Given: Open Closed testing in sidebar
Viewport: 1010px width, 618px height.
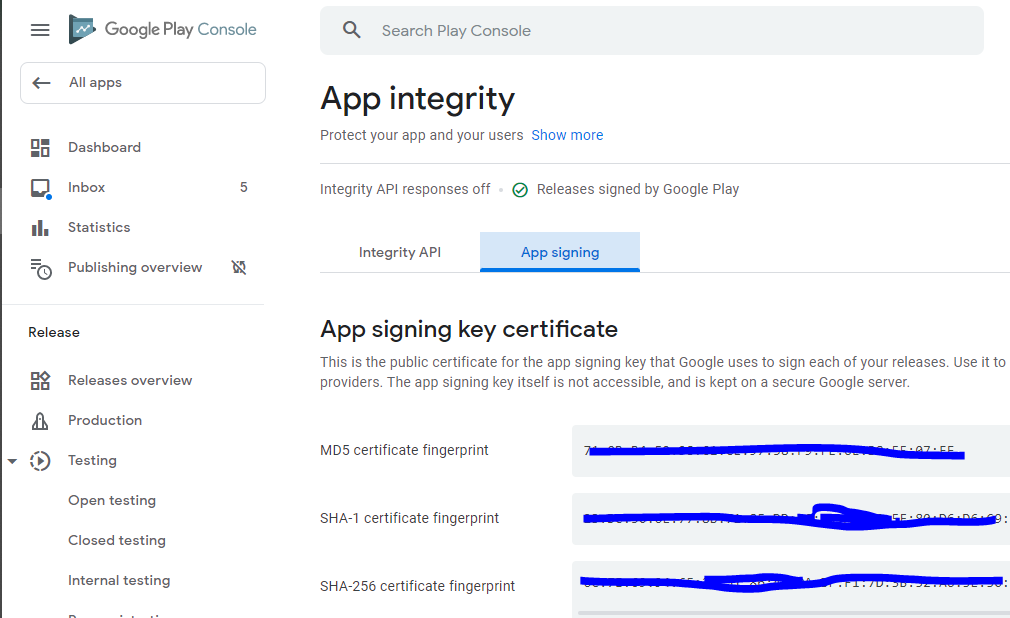Looking at the screenshot, I should [117, 541].
